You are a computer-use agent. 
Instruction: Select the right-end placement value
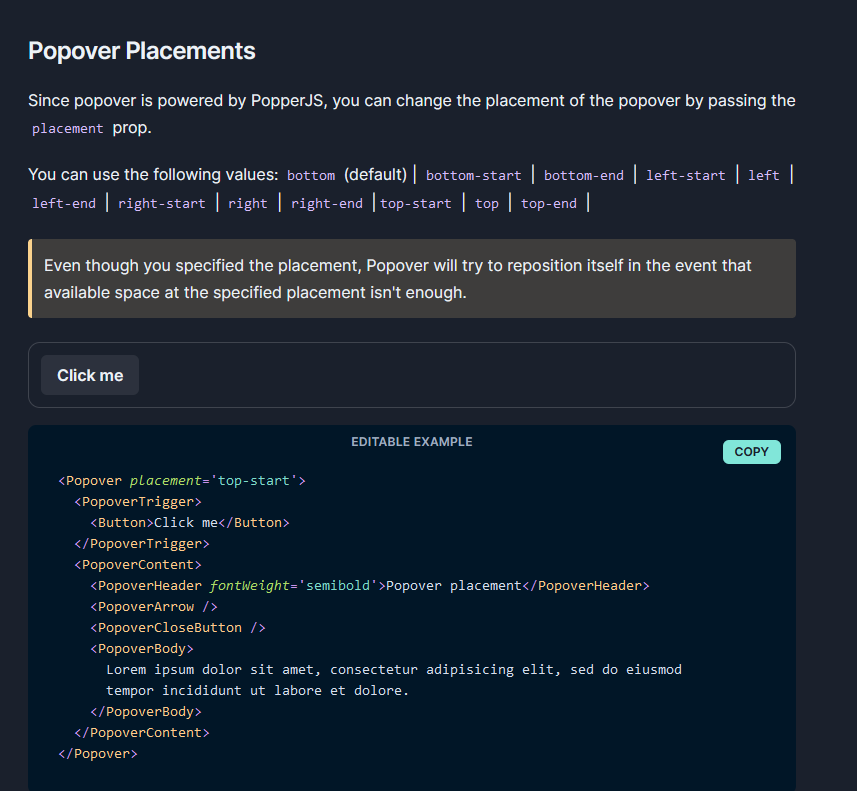point(327,203)
